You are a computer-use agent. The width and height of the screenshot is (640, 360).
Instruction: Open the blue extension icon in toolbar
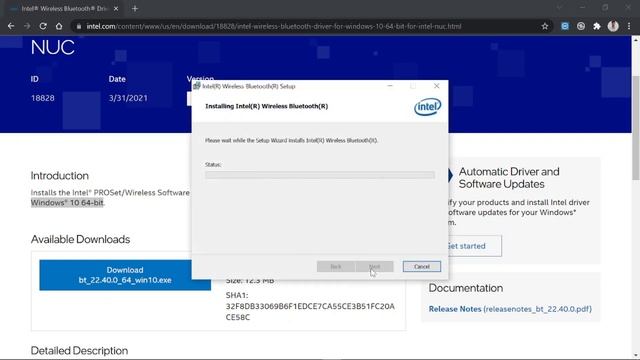pyautogui.click(x=565, y=26)
